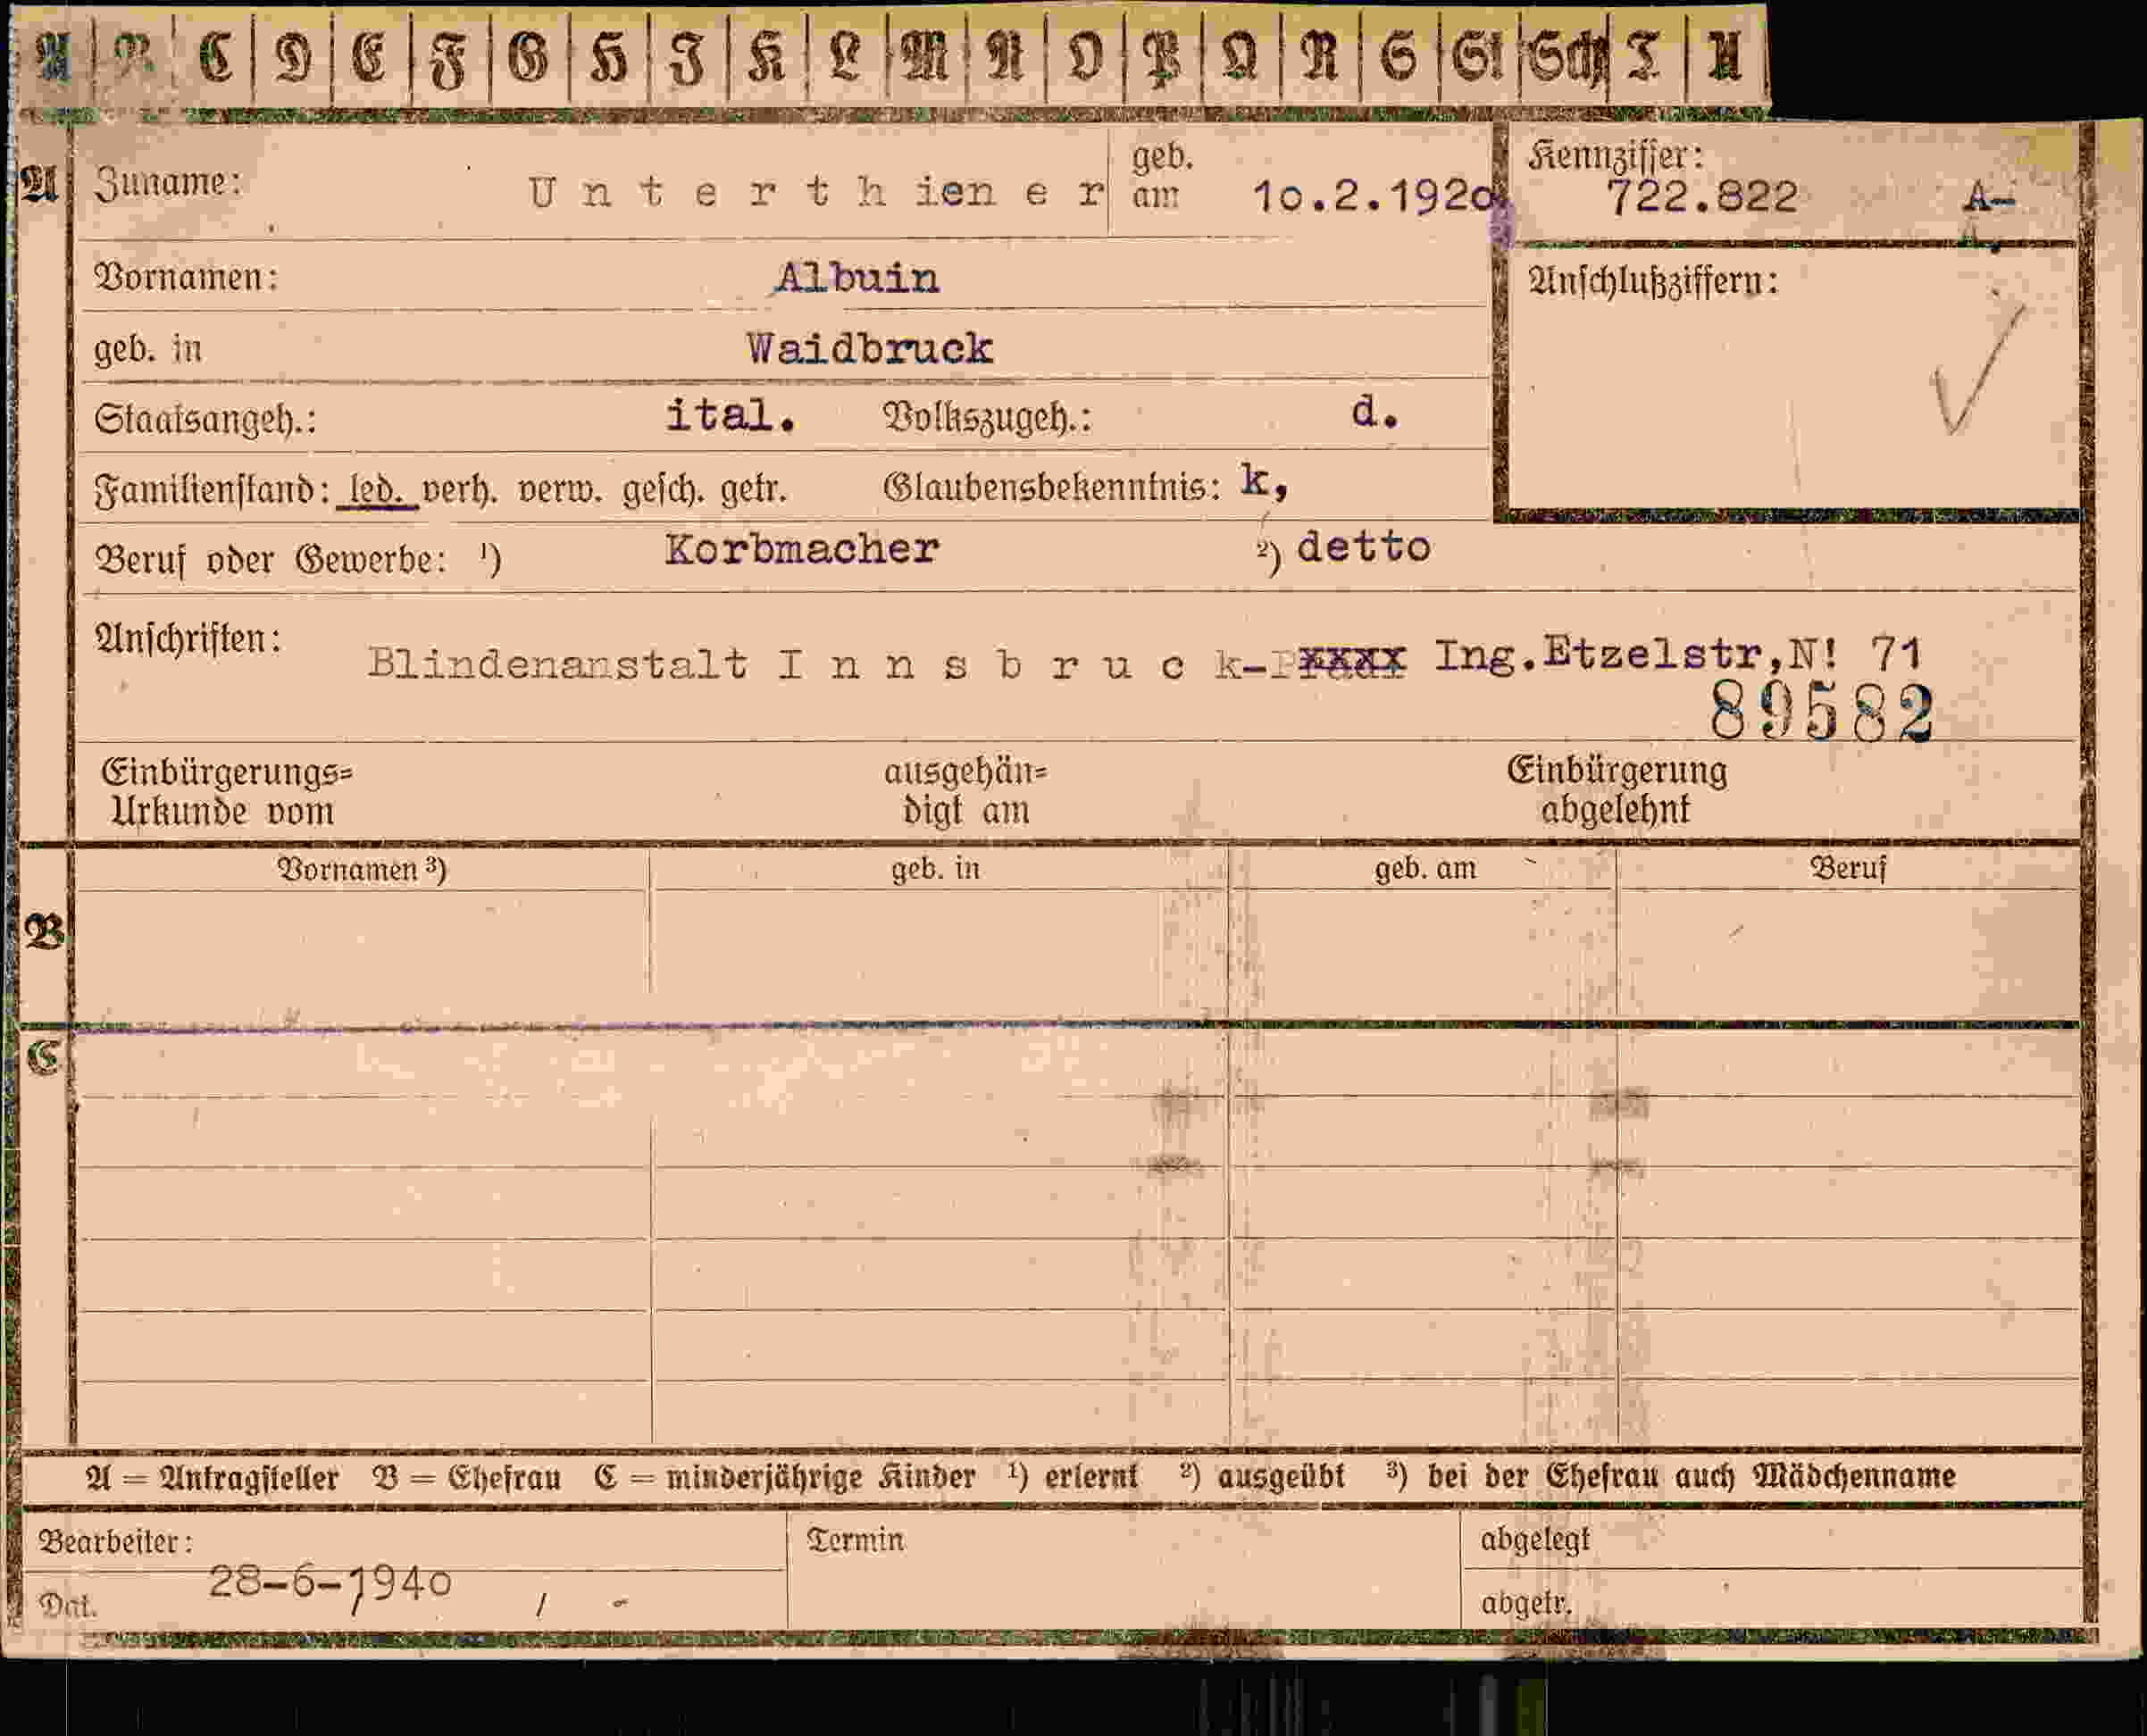The width and height of the screenshot is (2147, 1736).
Task: Click the address Blindenanstalt Innsbruck
Action: (805, 664)
